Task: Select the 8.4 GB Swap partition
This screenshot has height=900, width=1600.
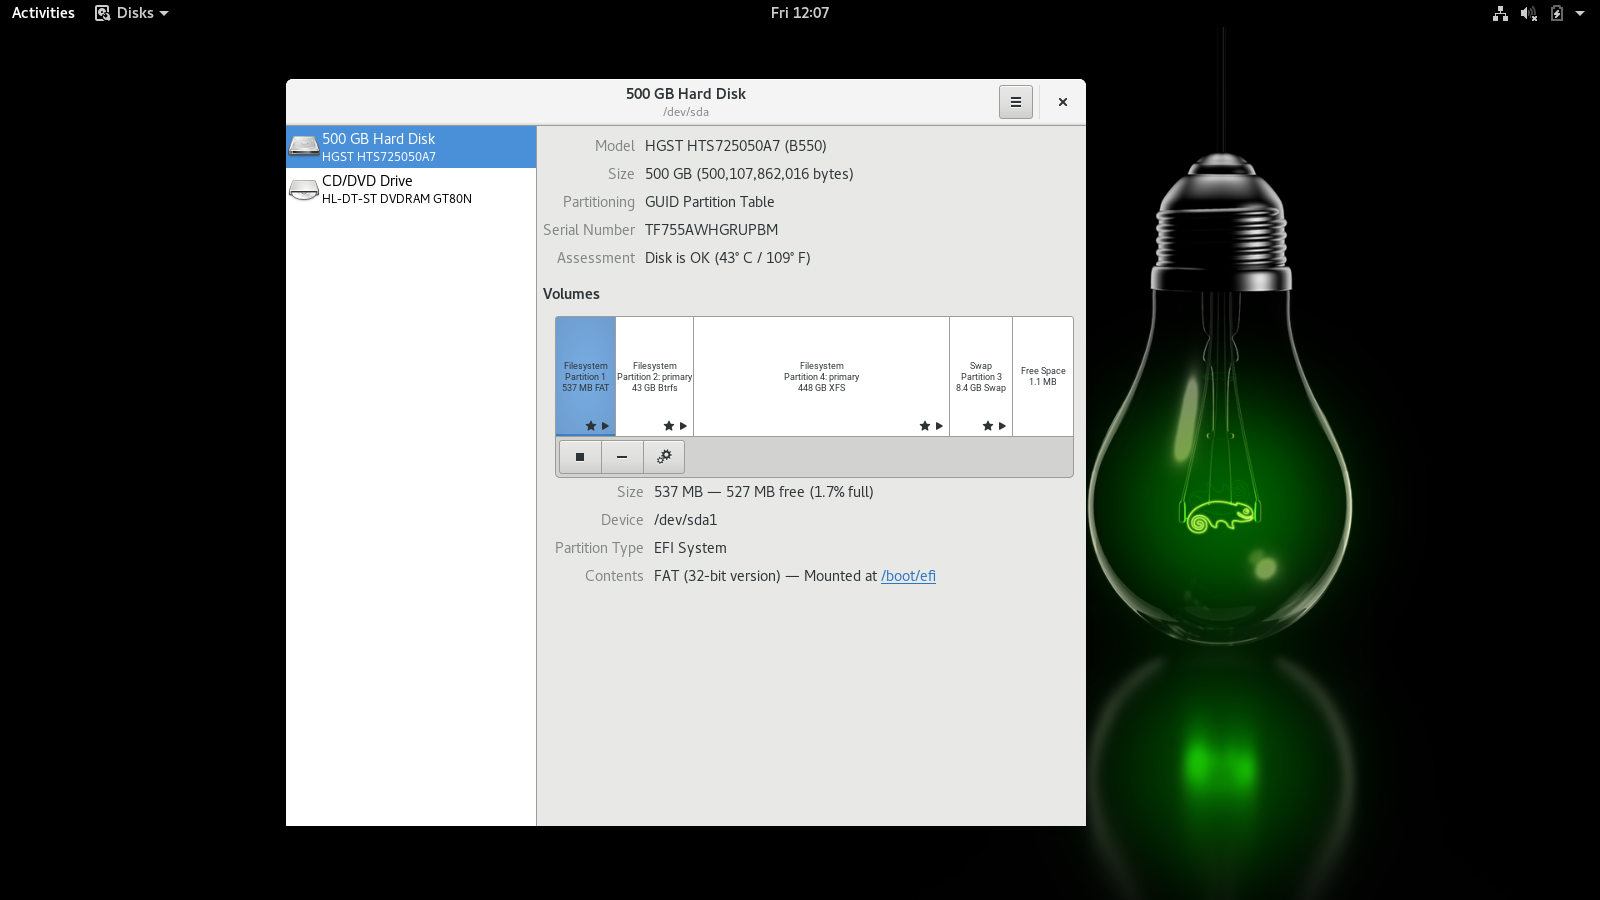Action: [x=980, y=376]
